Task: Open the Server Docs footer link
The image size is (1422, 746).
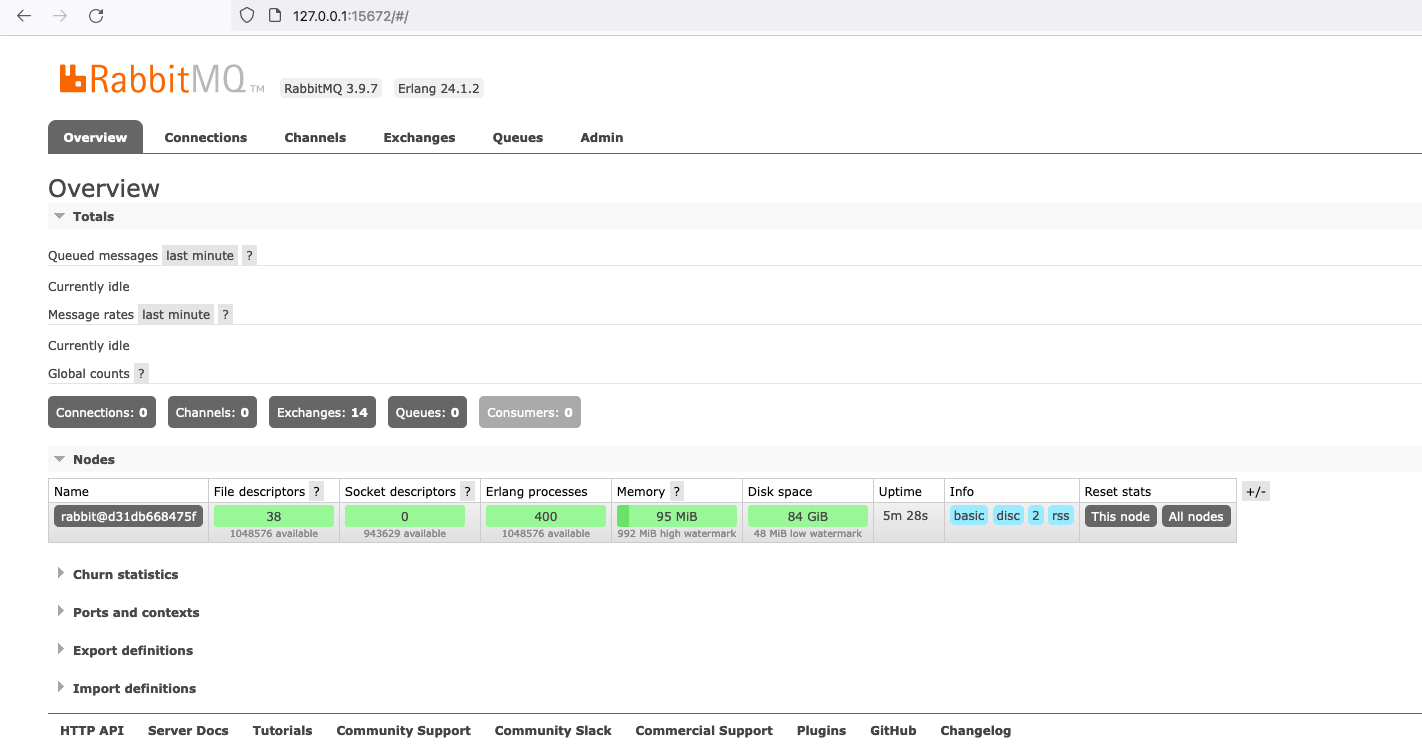Action: pos(188,730)
